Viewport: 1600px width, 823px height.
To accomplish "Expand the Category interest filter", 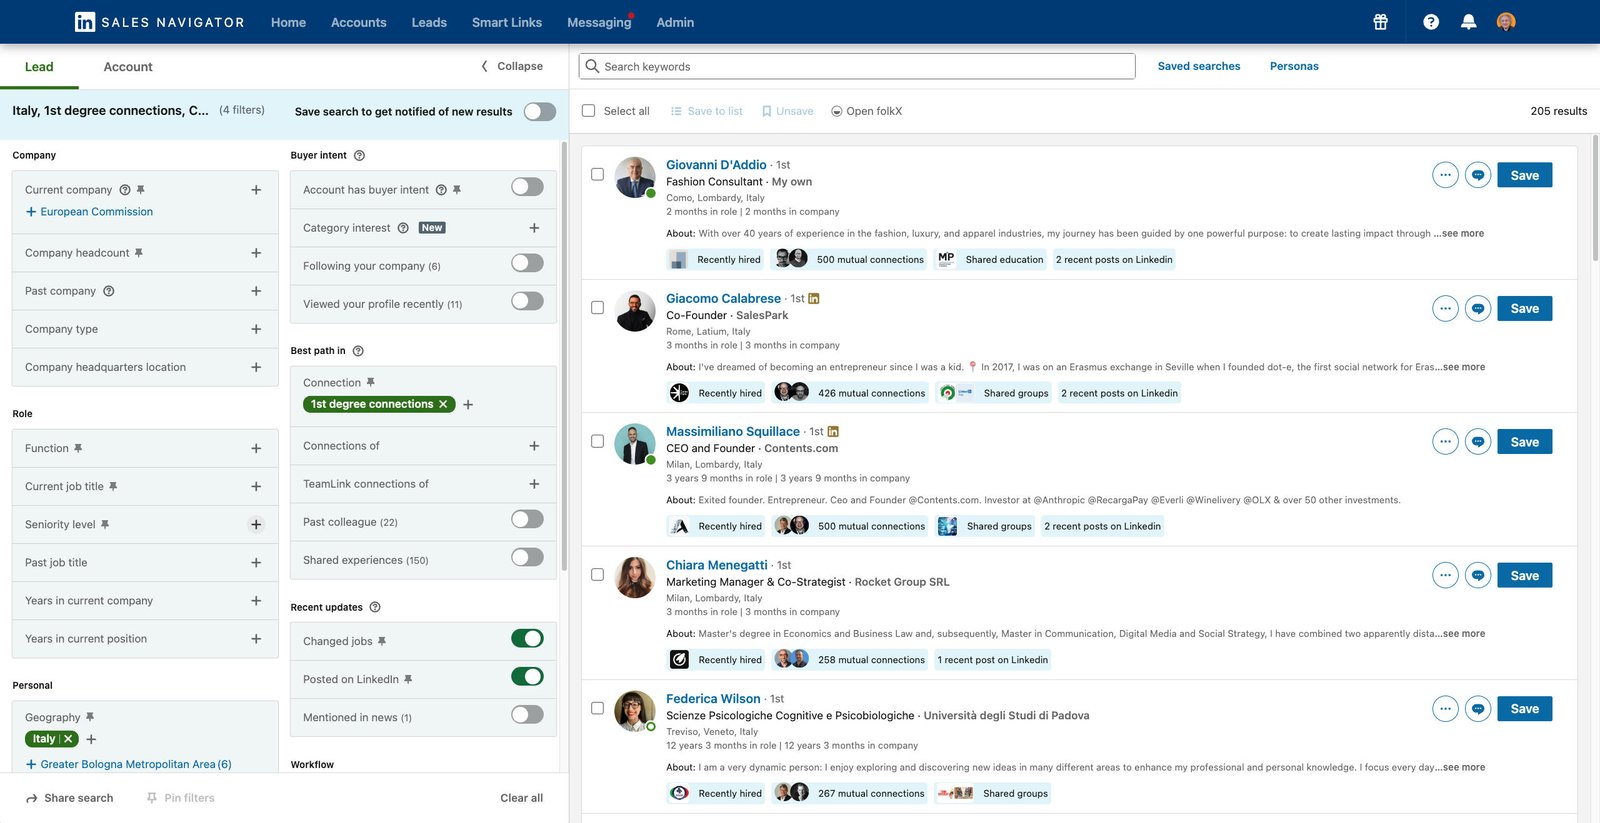I will point(534,228).
